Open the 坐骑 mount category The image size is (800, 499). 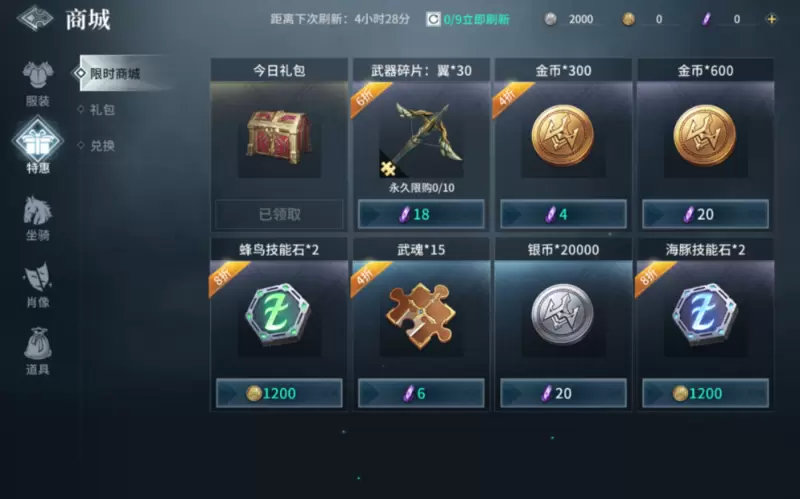pyautogui.click(x=38, y=218)
